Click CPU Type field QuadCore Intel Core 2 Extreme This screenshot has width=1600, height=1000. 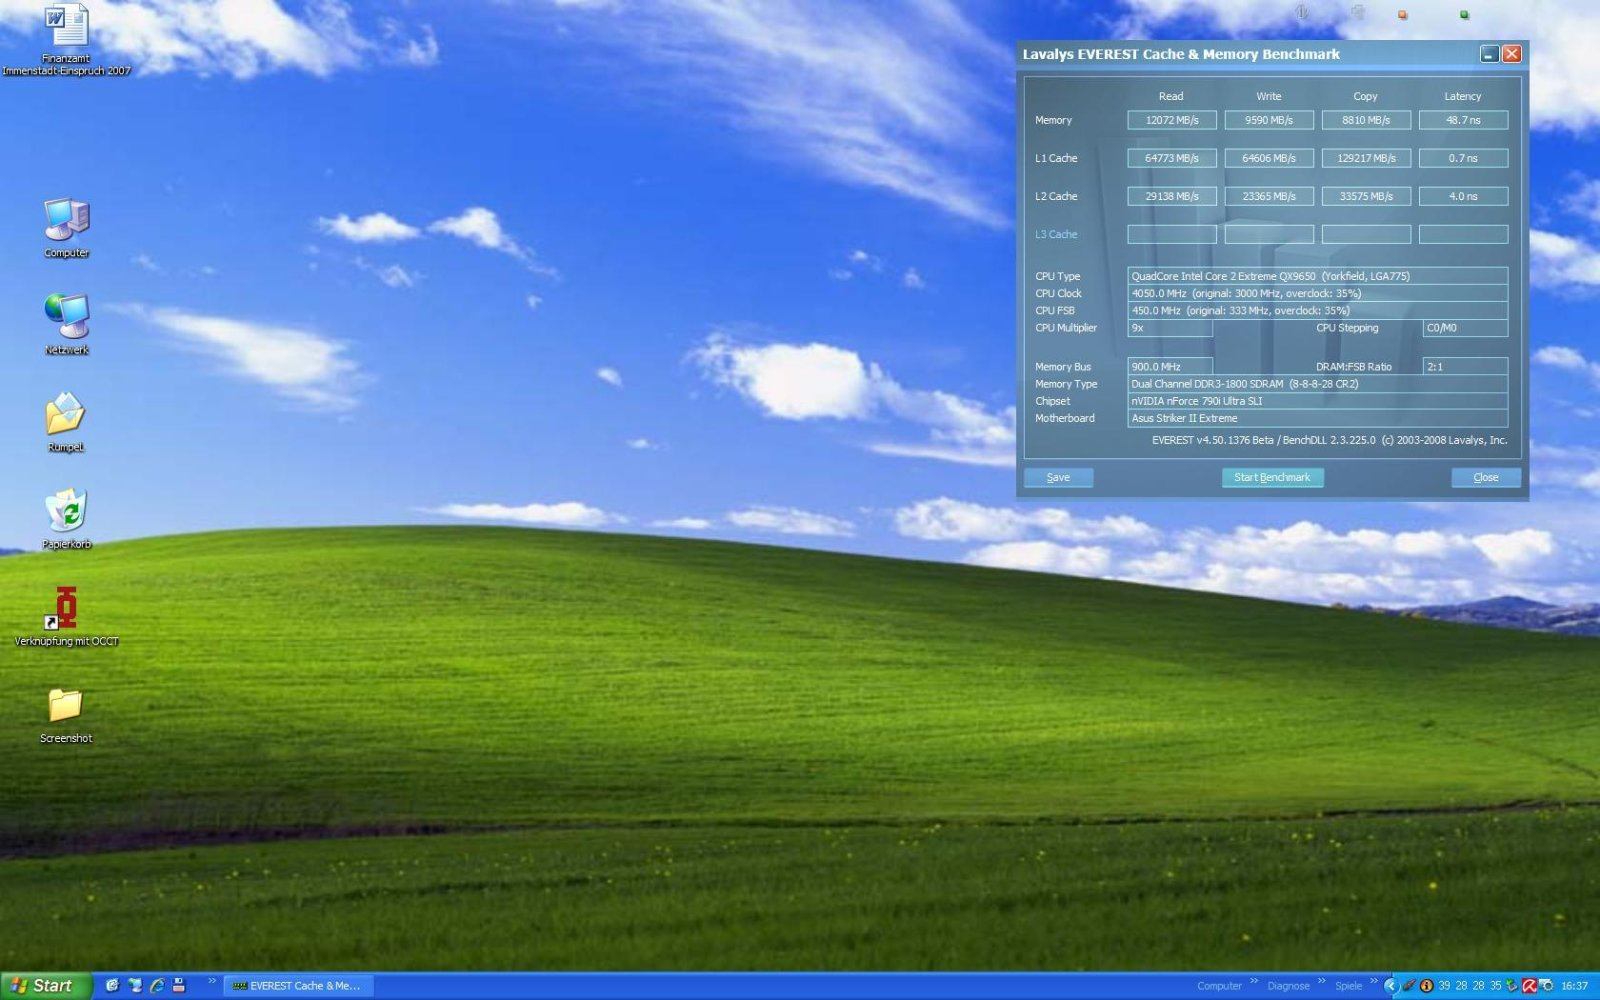1318,276
